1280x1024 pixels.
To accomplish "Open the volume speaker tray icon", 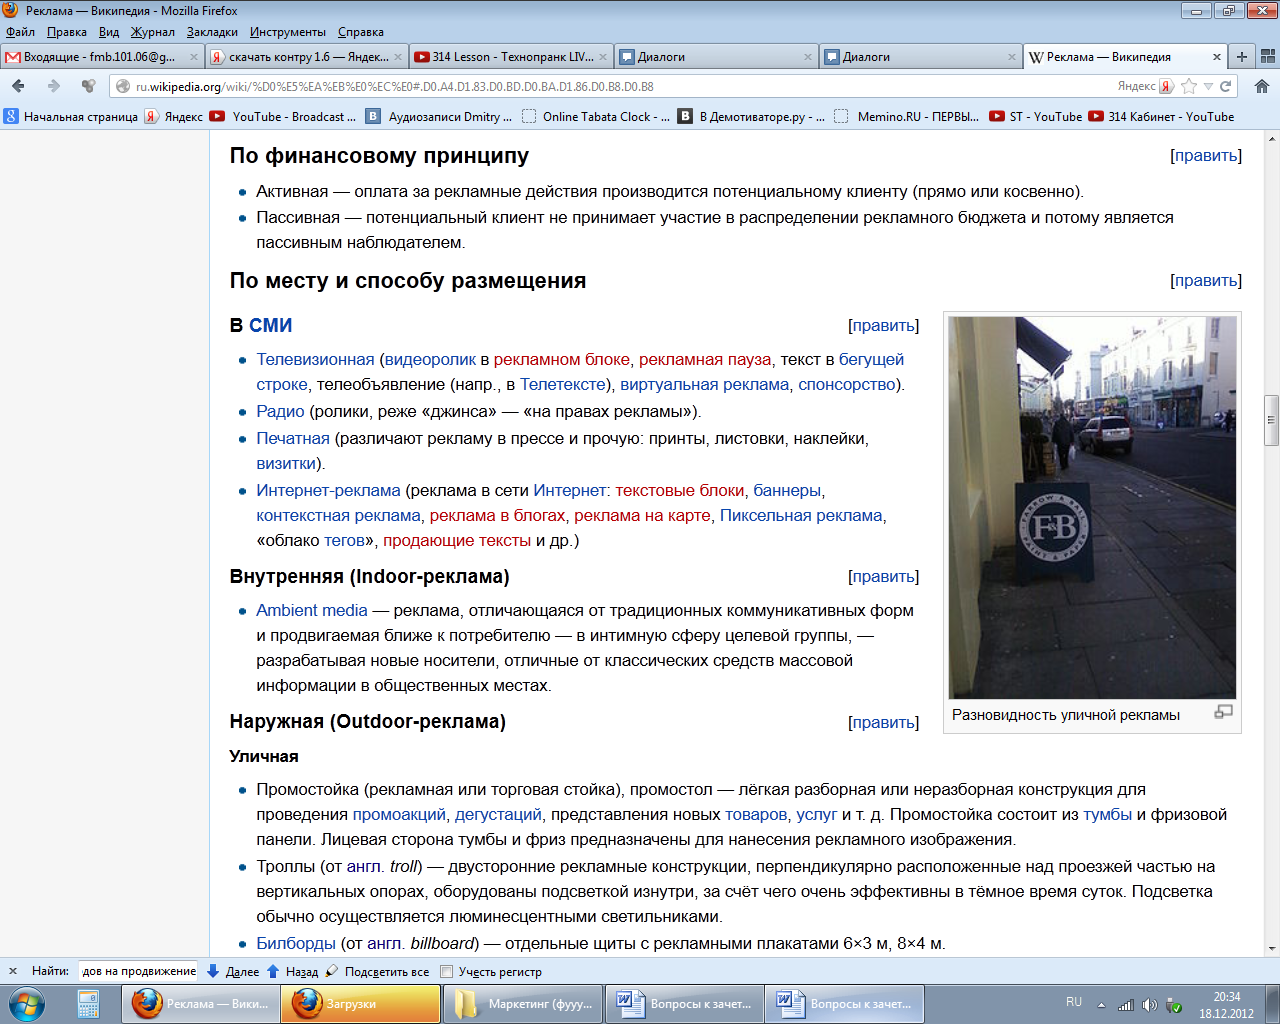I will pyautogui.click(x=1150, y=1005).
